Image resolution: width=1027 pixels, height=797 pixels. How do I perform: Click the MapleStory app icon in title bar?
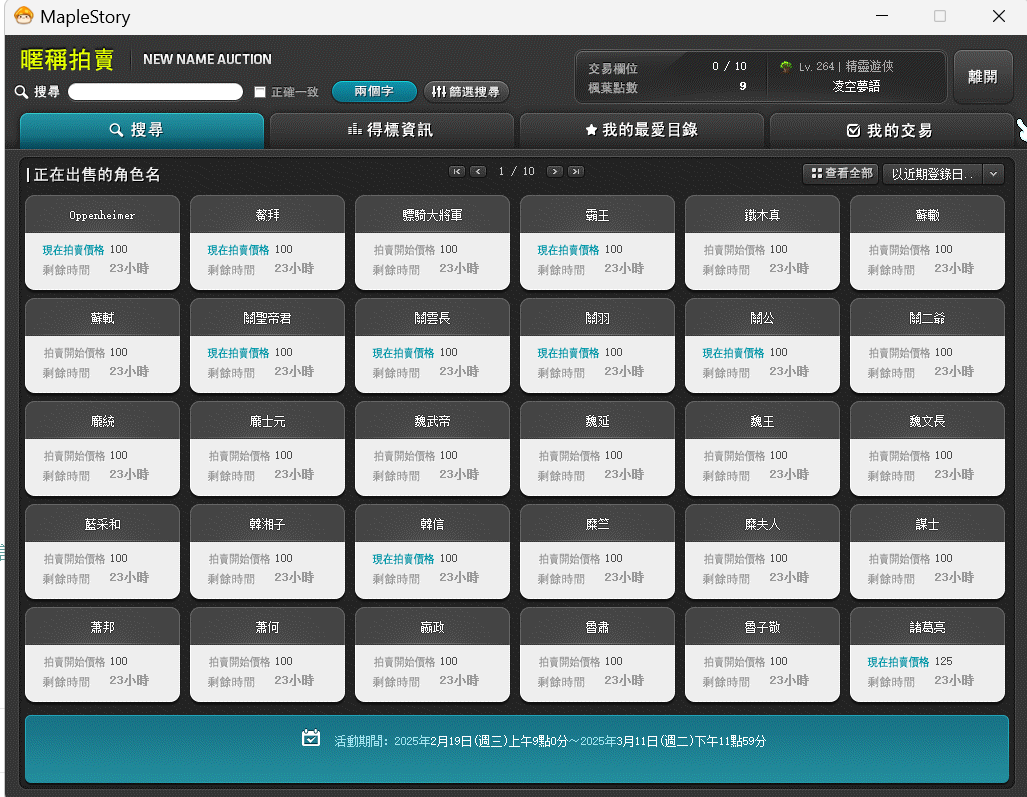pyautogui.click(x=24, y=16)
